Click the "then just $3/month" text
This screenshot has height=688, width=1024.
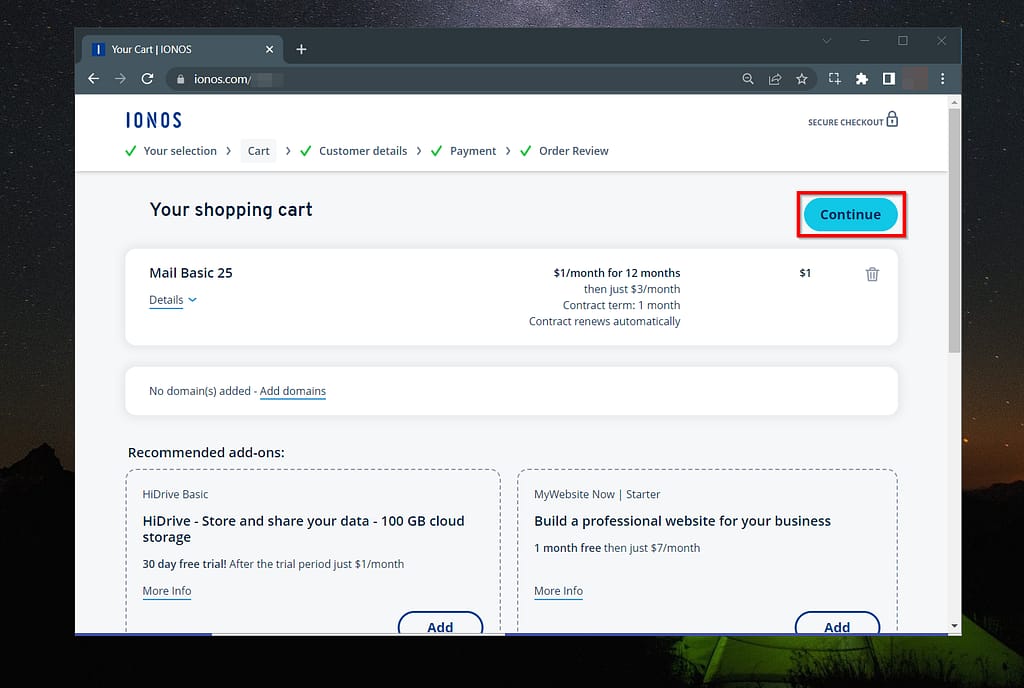[x=632, y=289]
